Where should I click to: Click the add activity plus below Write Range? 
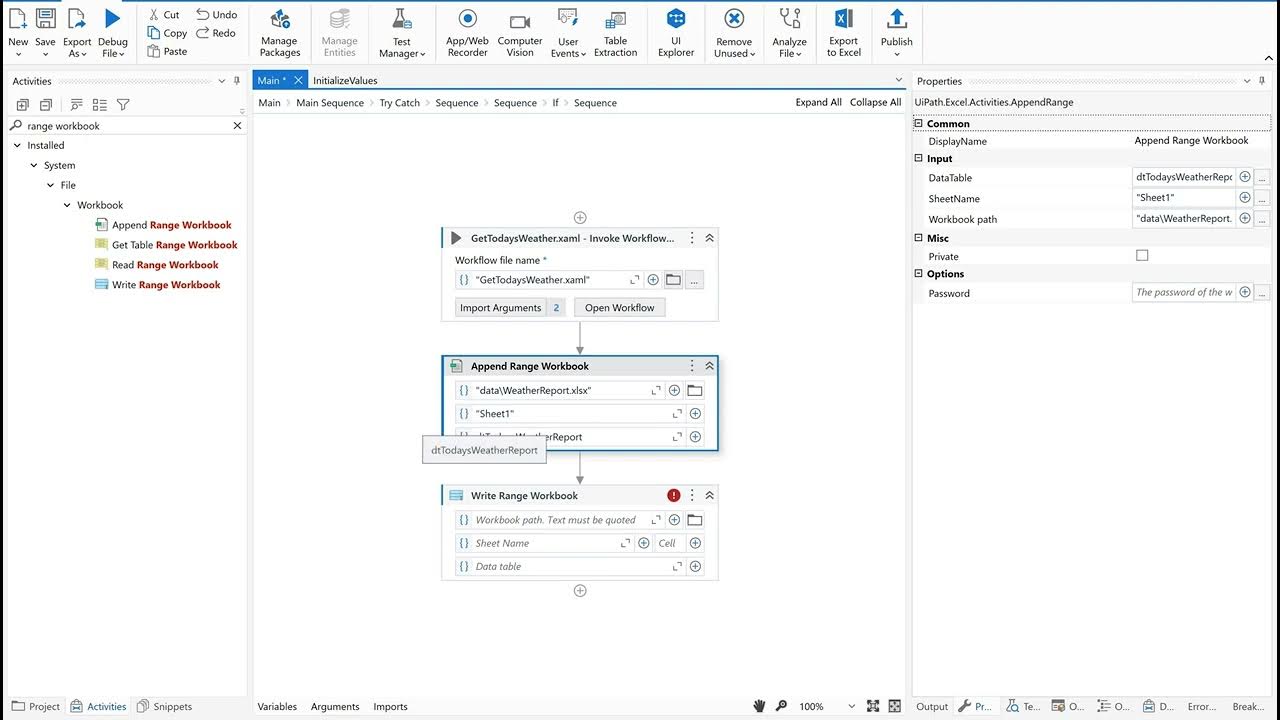580,591
